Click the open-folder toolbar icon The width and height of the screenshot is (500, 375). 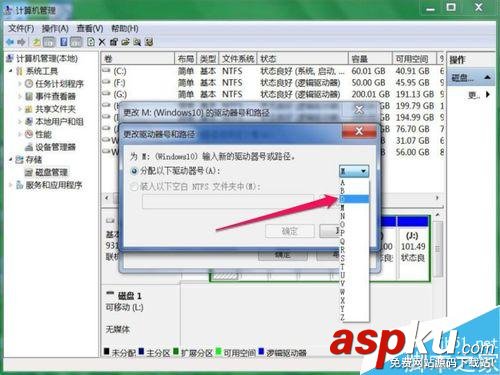click(125, 42)
